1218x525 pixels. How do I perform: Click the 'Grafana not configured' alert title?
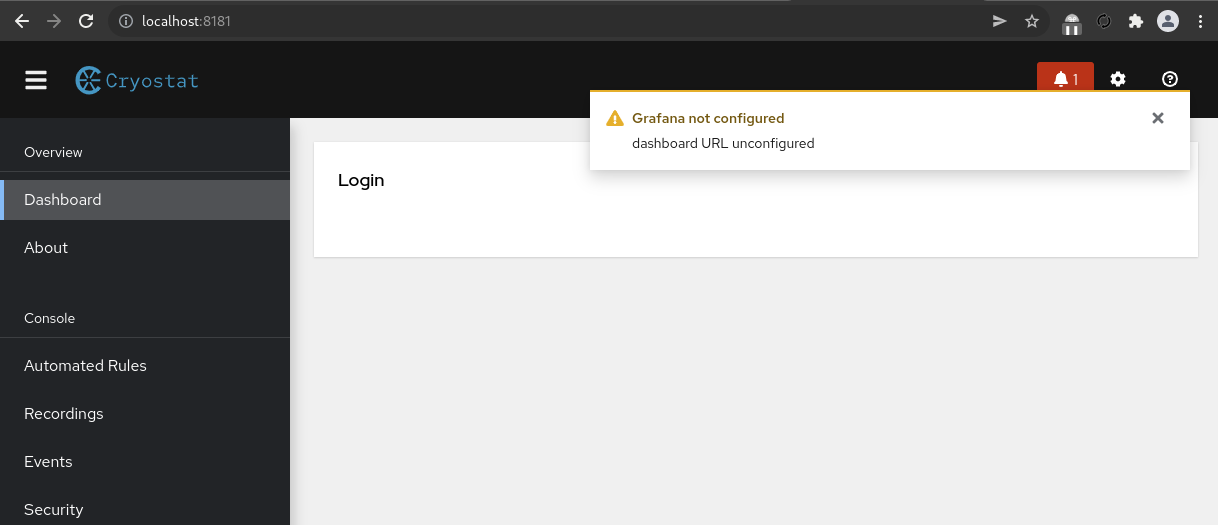(x=708, y=118)
